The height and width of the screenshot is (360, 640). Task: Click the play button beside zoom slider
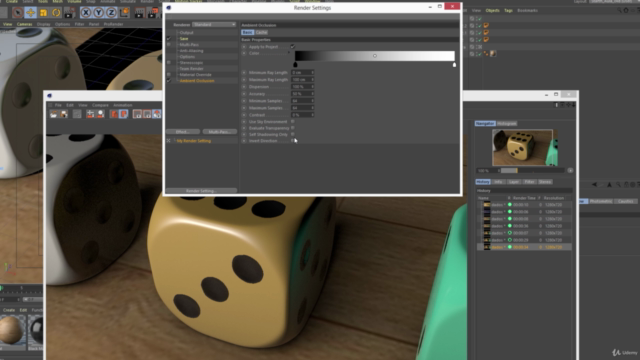570,171
